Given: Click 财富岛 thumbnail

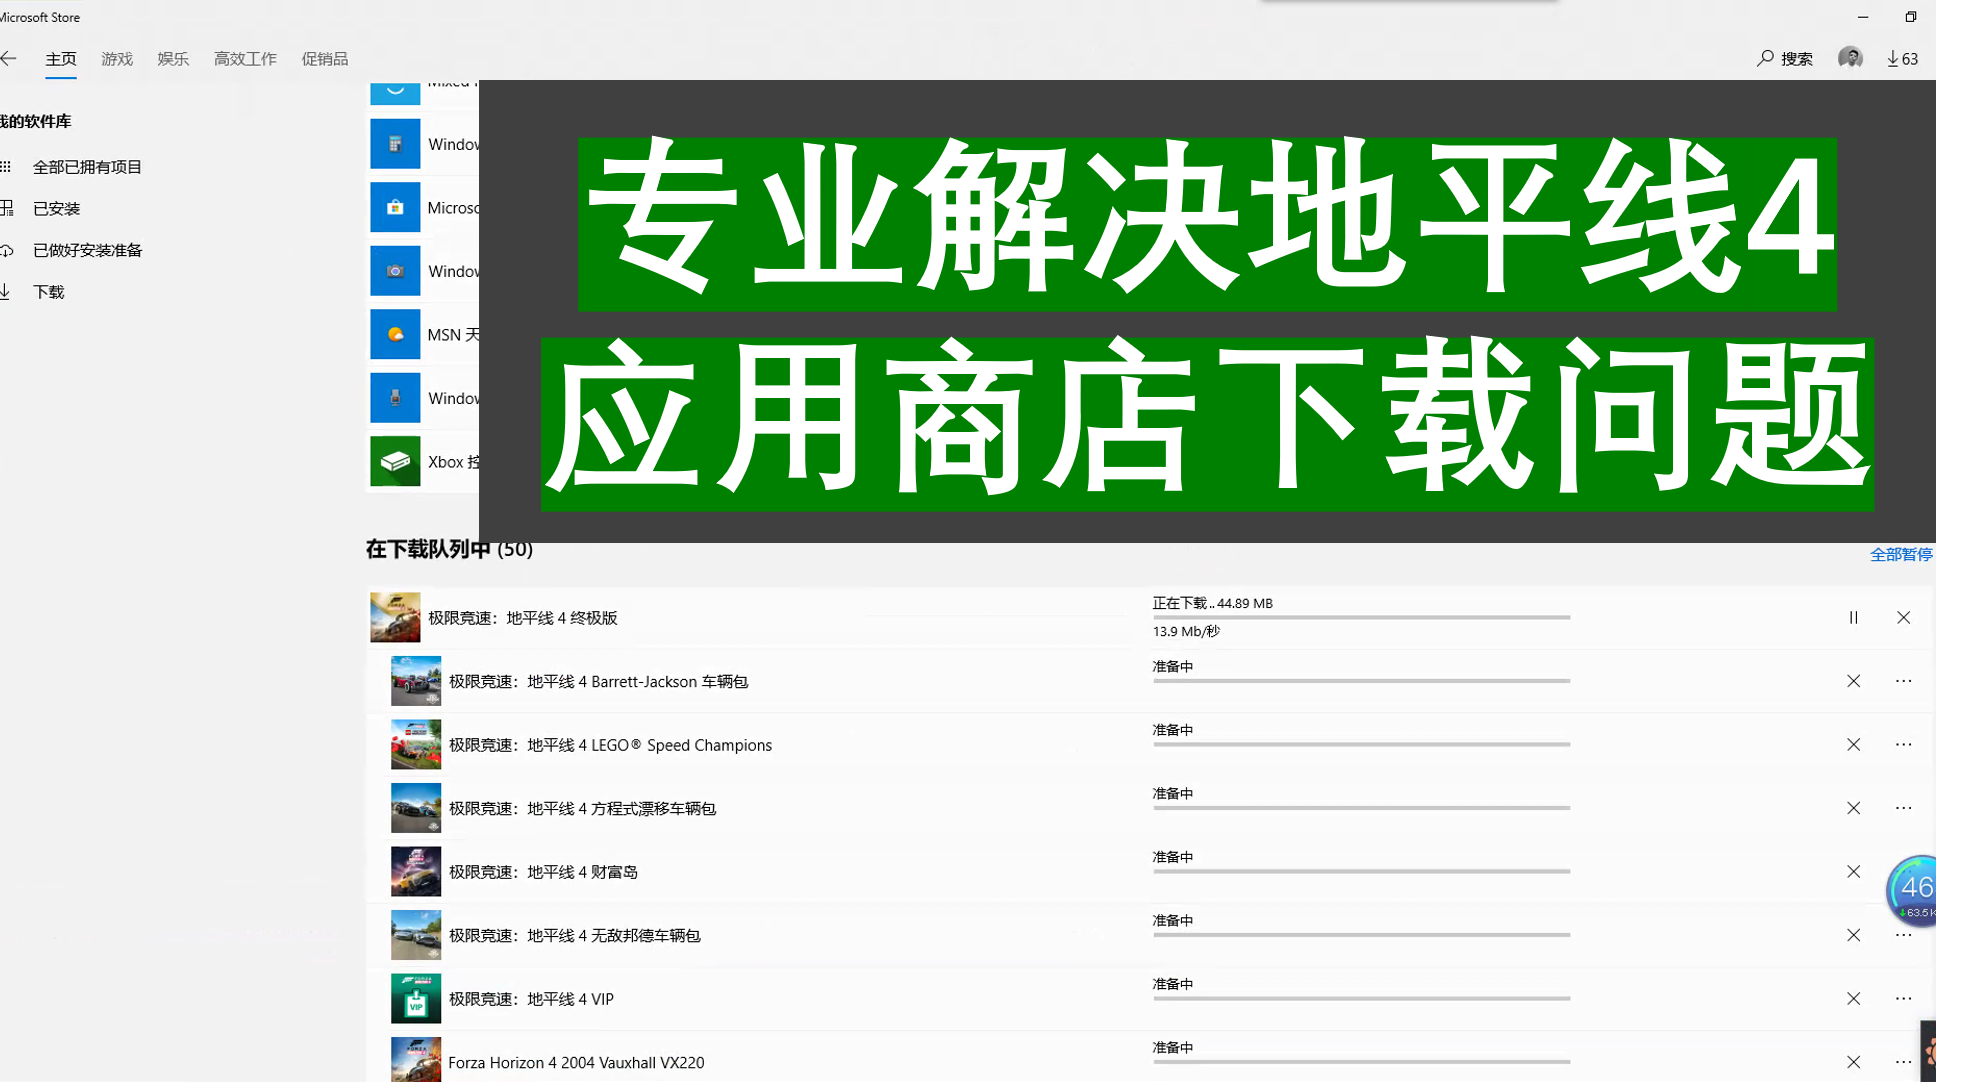Looking at the screenshot, I should [x=416, y=872].
